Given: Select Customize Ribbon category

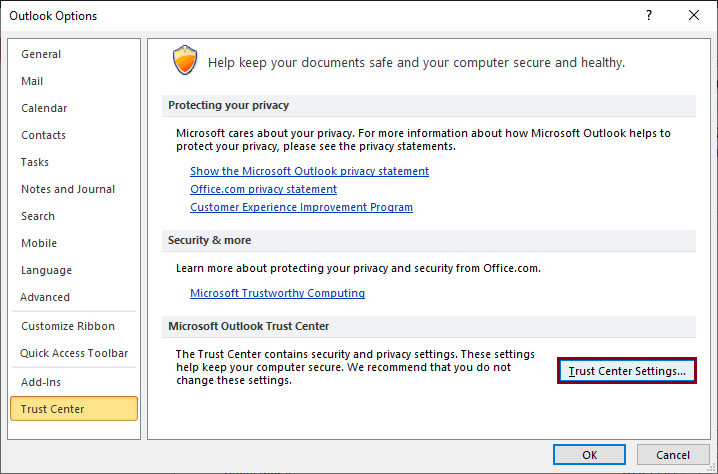Looking at the screenshot, I should coord(74,326).
